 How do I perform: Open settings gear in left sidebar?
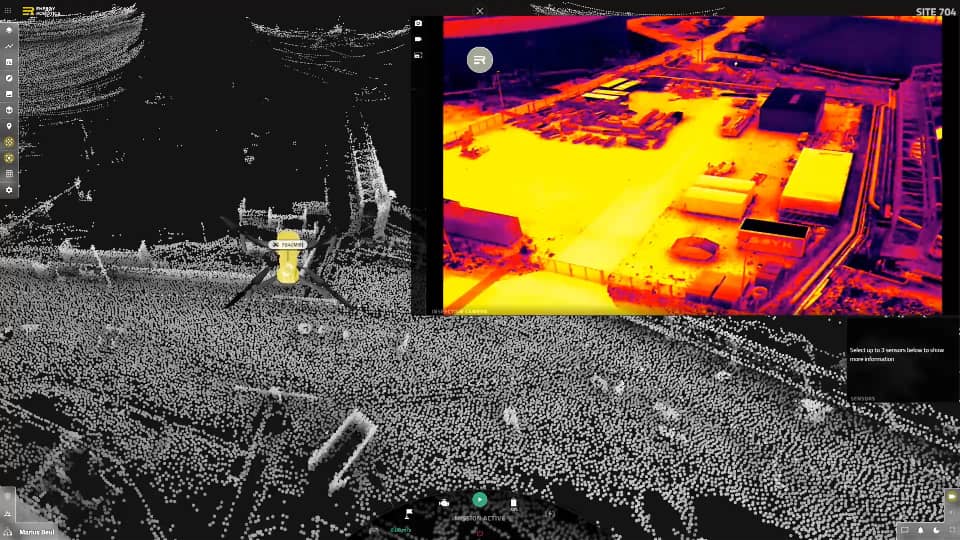point(9,189)
